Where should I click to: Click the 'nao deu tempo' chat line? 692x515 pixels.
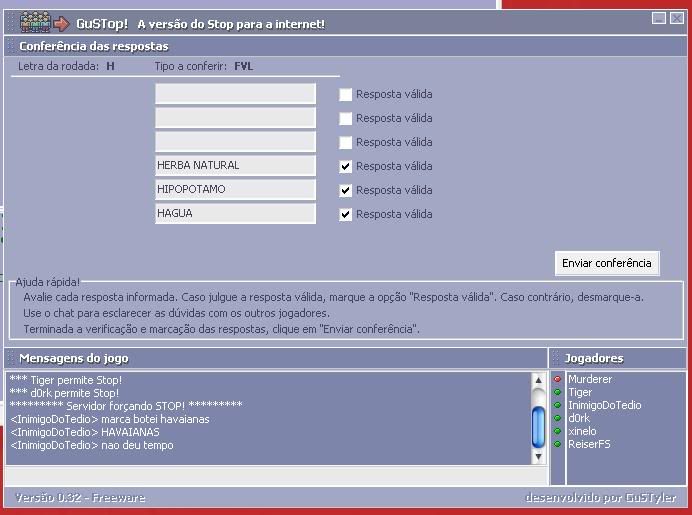(91, 445)
